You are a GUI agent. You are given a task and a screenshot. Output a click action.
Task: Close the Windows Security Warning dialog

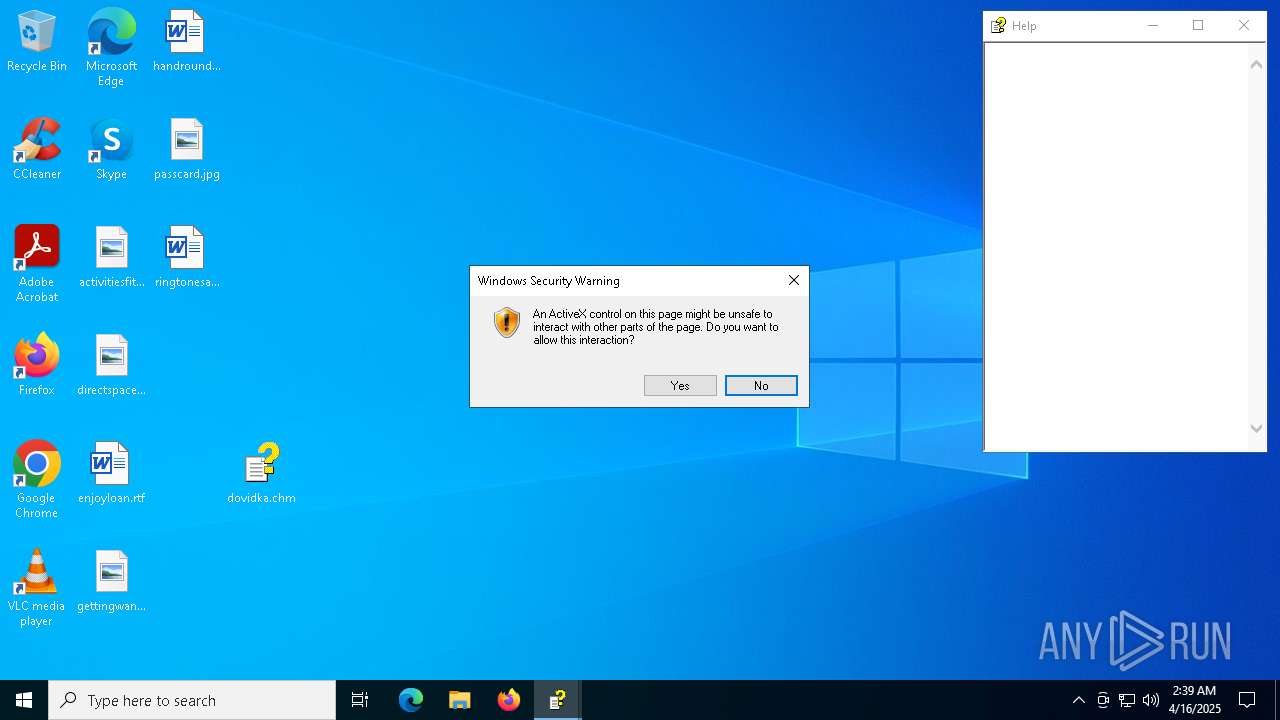coord(794,281)
